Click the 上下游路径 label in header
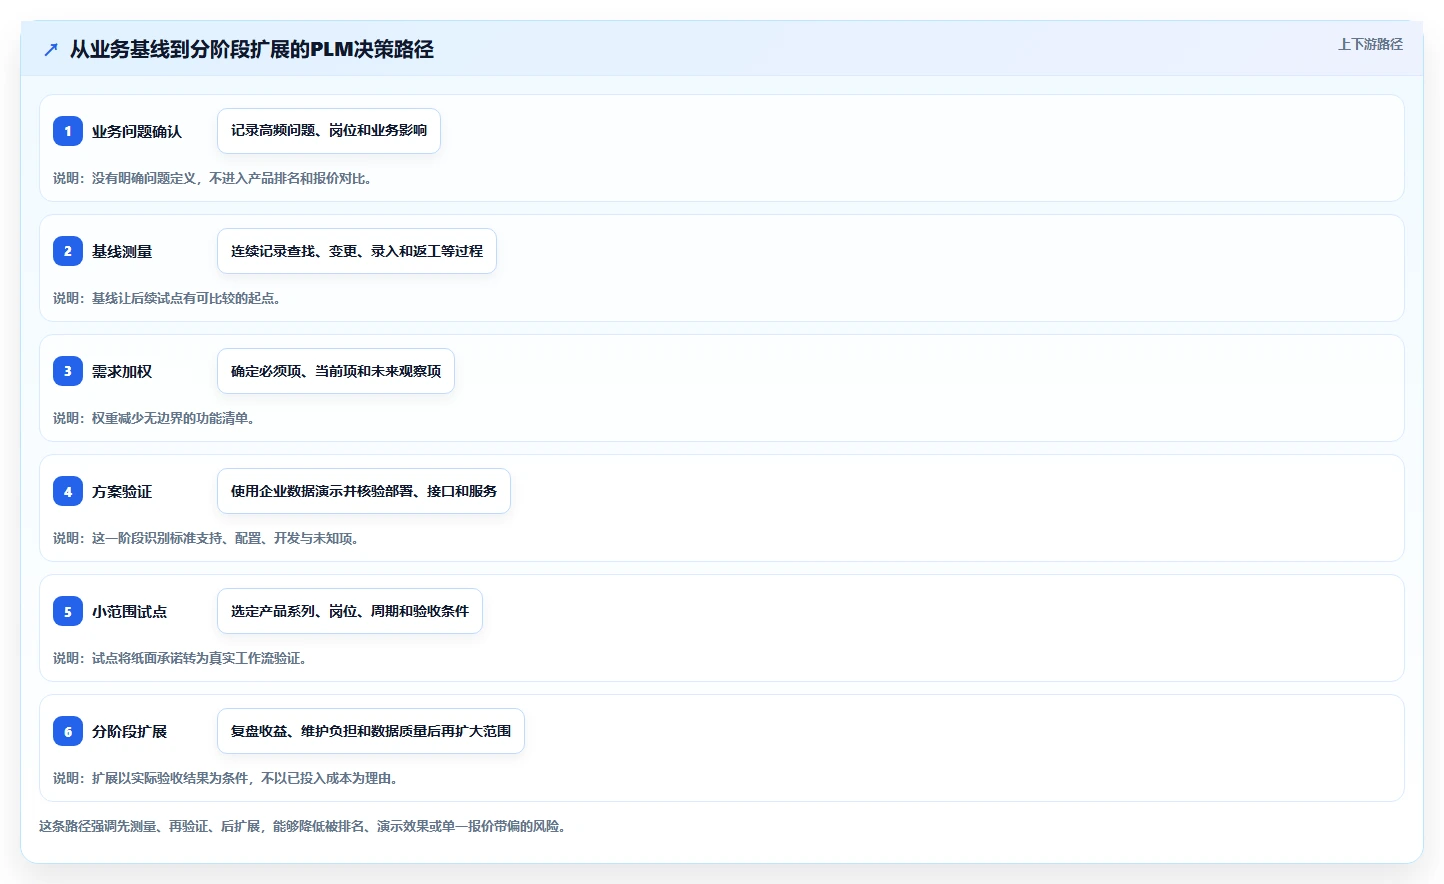The image size is (1444, 884). coord(1370,44)
